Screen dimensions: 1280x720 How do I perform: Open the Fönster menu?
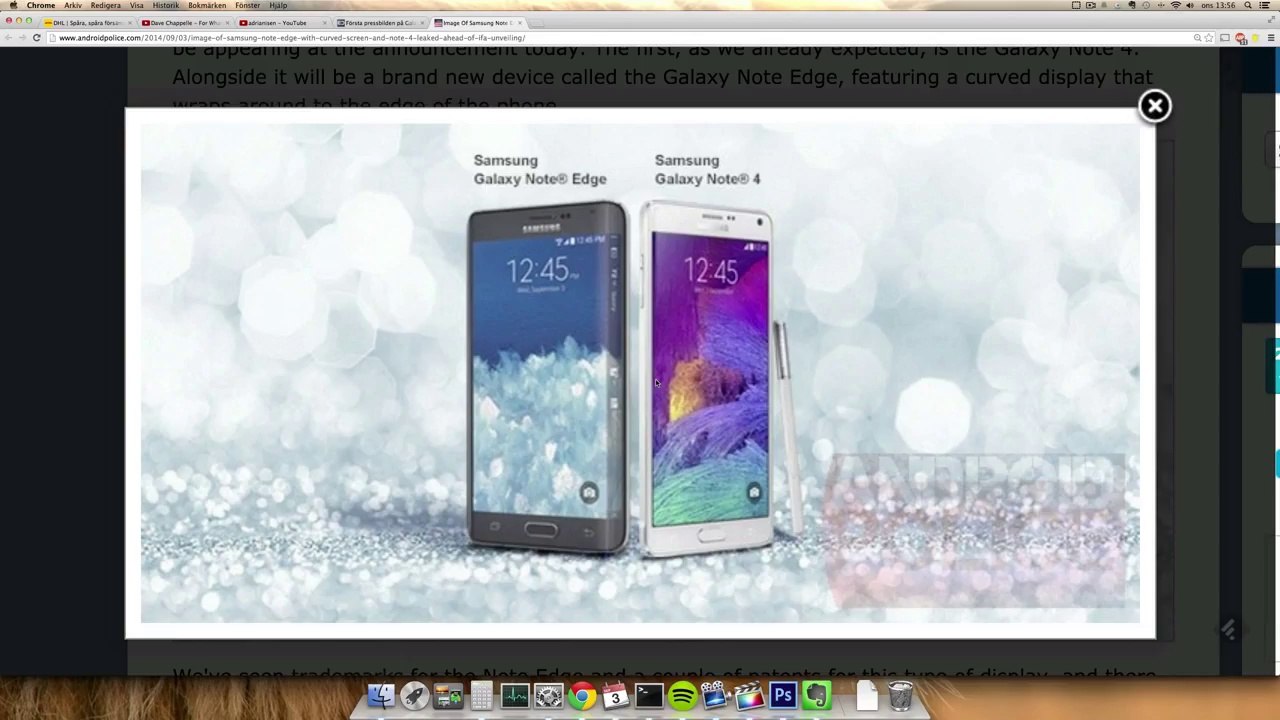pos(248,6)
